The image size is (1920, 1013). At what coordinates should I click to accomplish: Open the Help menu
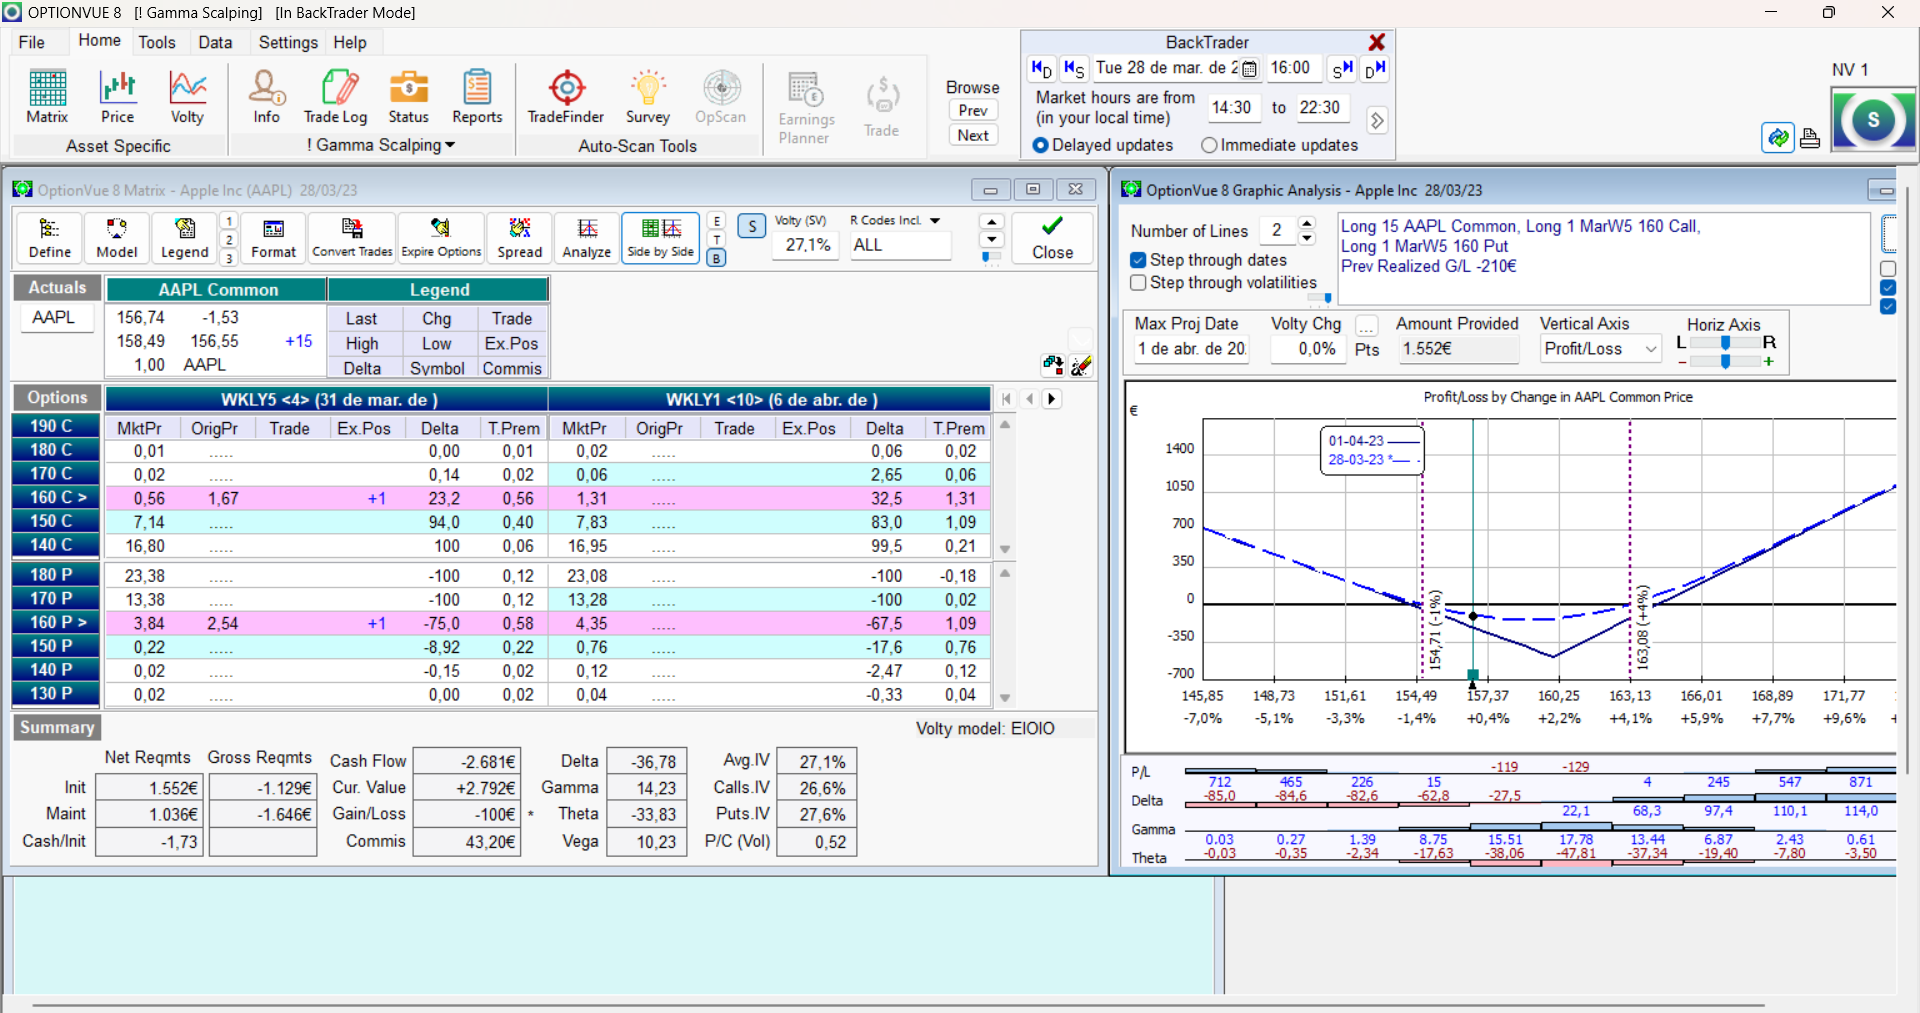350,42
